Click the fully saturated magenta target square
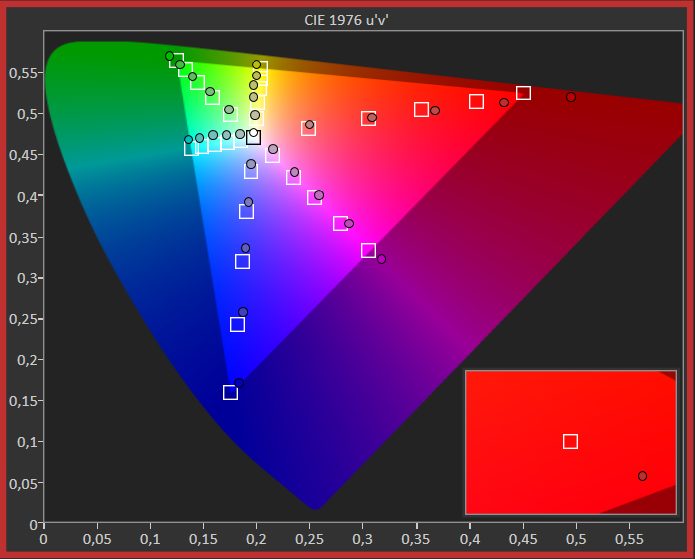Image resolution: width=695 pixels, height=559 pixels. 368,250
